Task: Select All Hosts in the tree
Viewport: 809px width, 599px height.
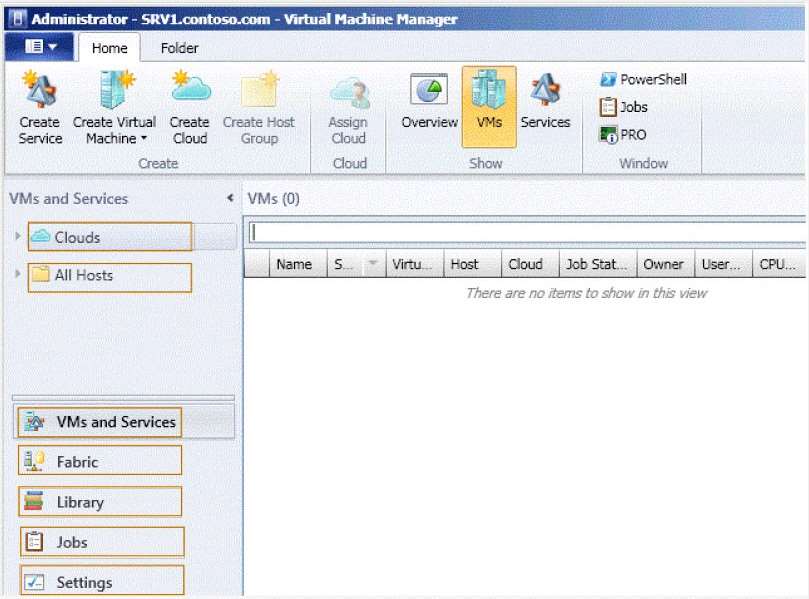Action: (110, 278)
